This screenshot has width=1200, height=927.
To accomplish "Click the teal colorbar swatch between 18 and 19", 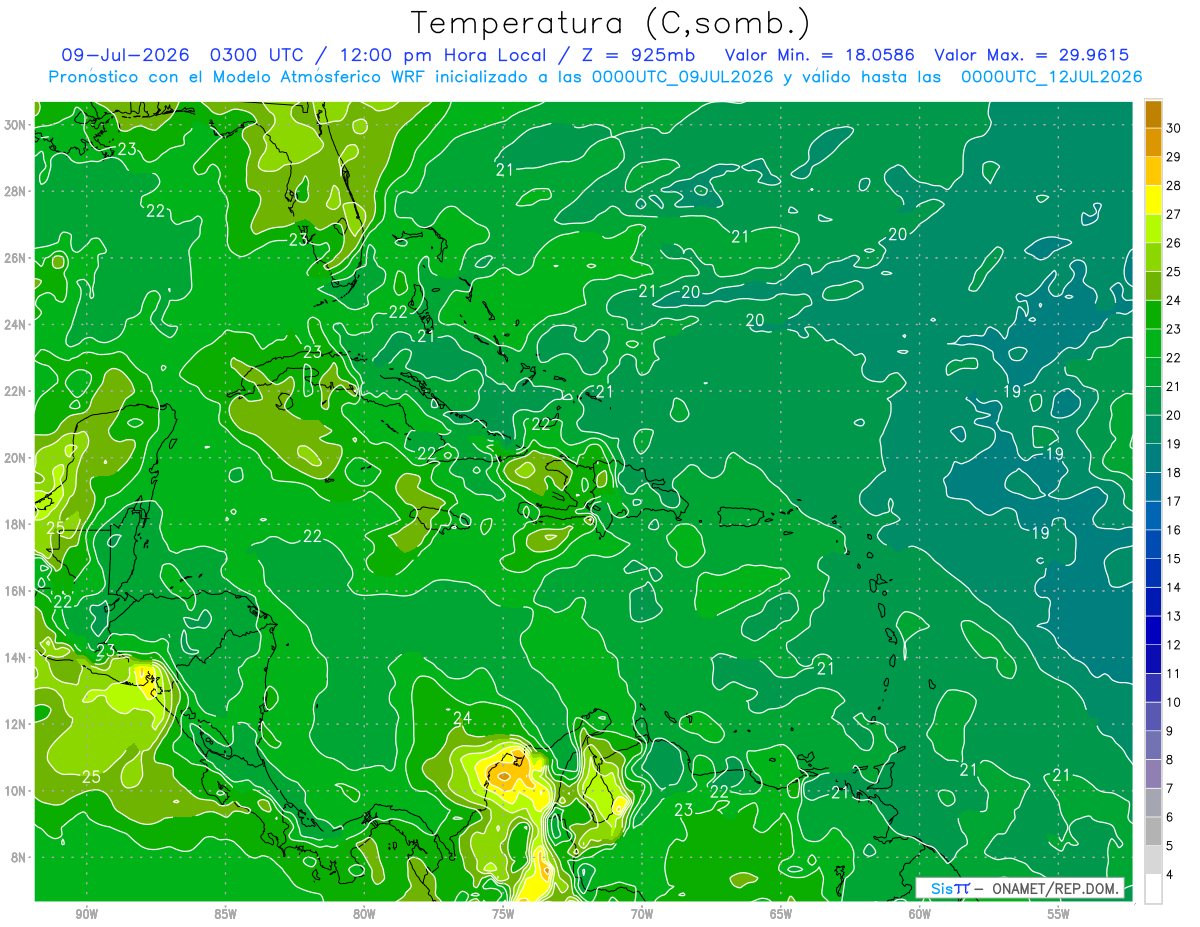I will click(1153, 458).
